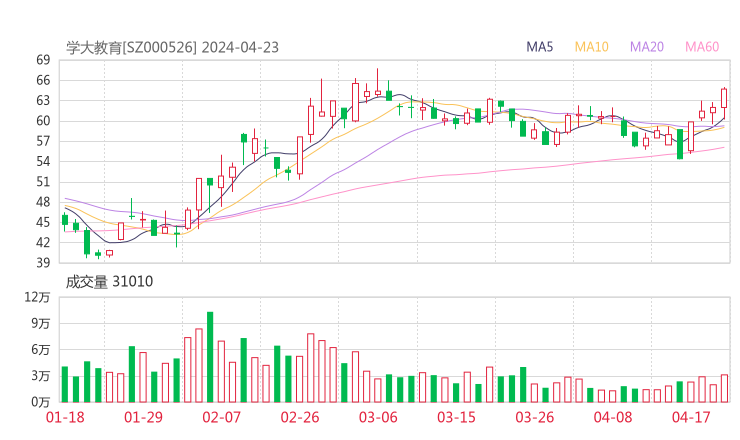740x440 pixels.
Task: Click the 48 price axis label
Action: [x=43, y=202]
